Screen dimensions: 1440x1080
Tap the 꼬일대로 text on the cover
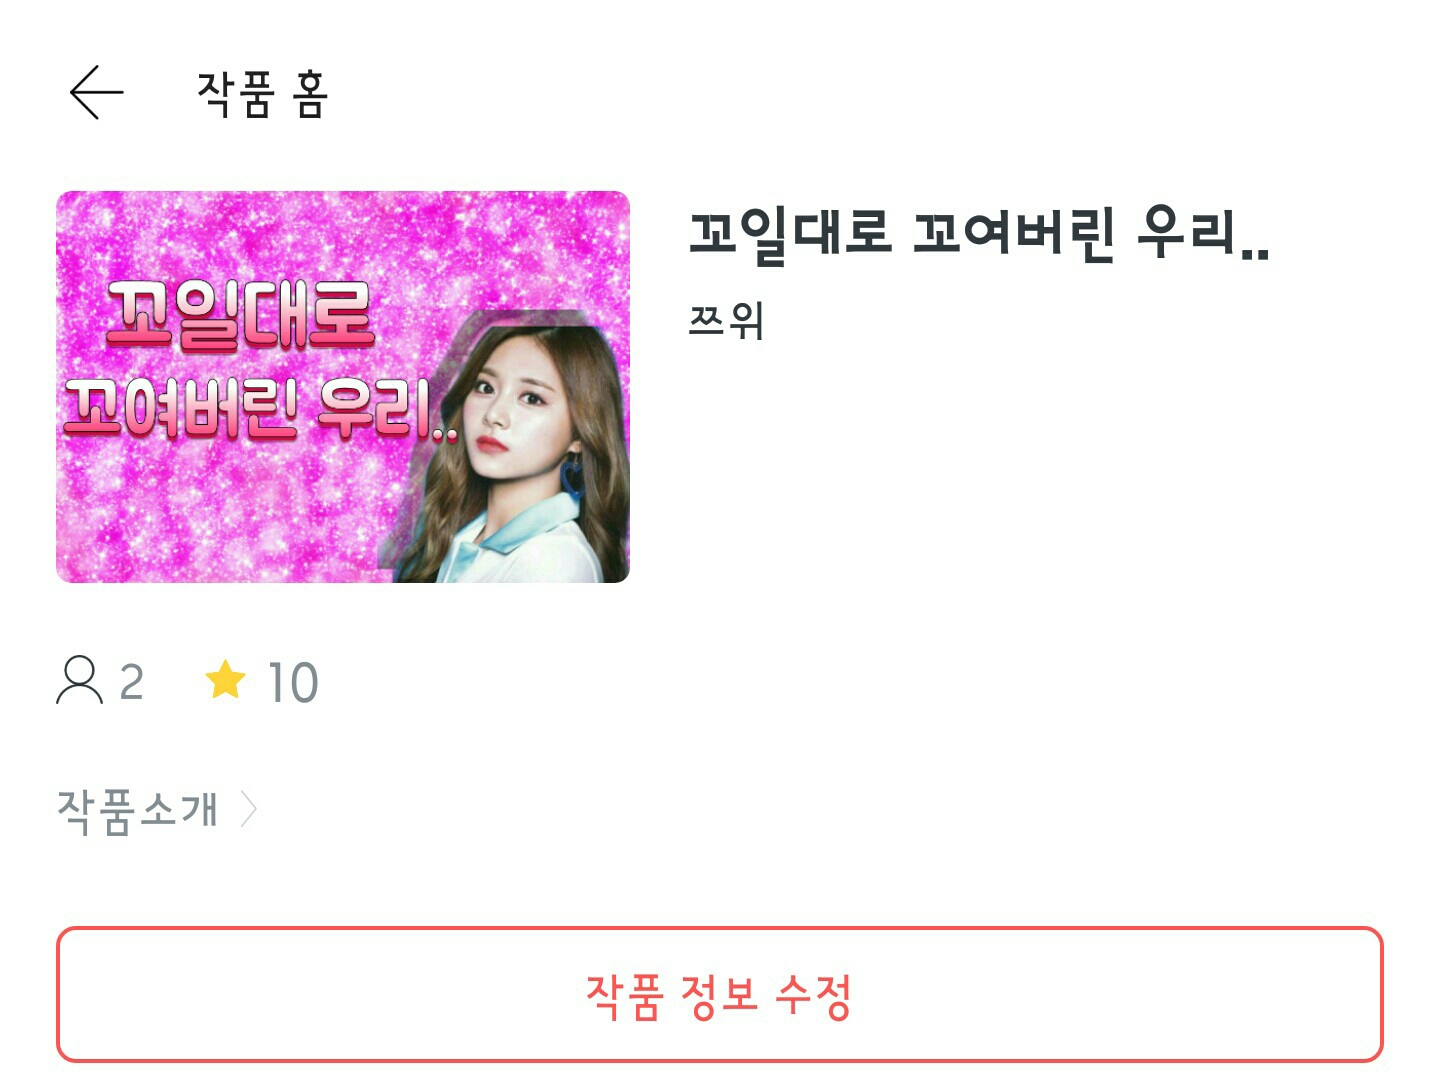[240, 316]
